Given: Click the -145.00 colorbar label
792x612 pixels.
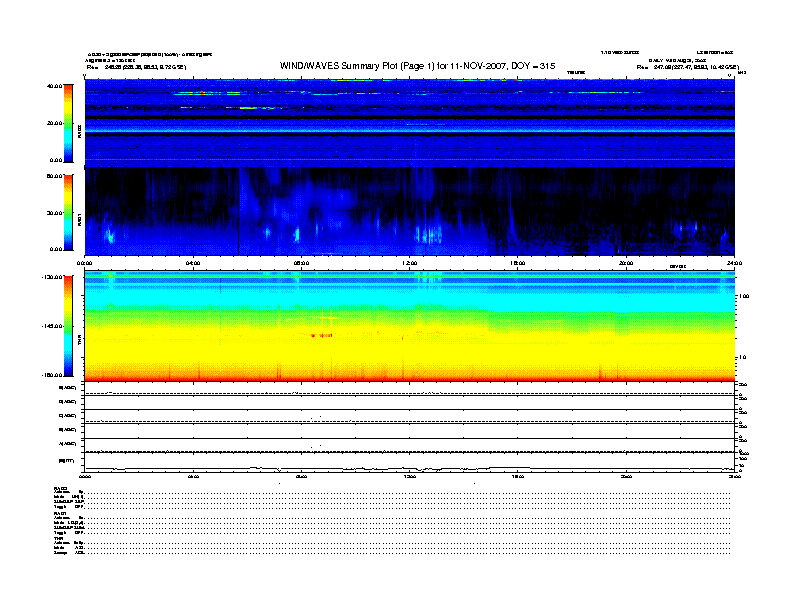Looking at the screenshot, I should 53,326.
